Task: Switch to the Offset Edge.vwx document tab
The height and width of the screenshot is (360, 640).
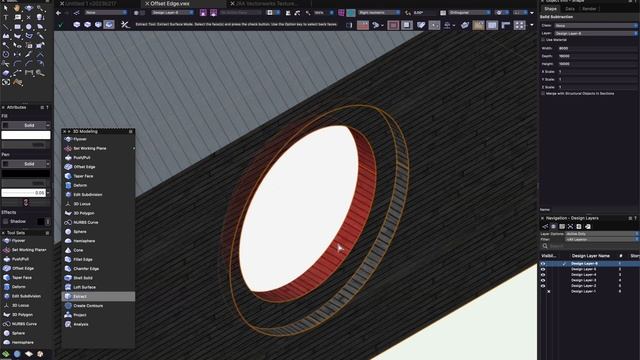Action: [170, 3]
